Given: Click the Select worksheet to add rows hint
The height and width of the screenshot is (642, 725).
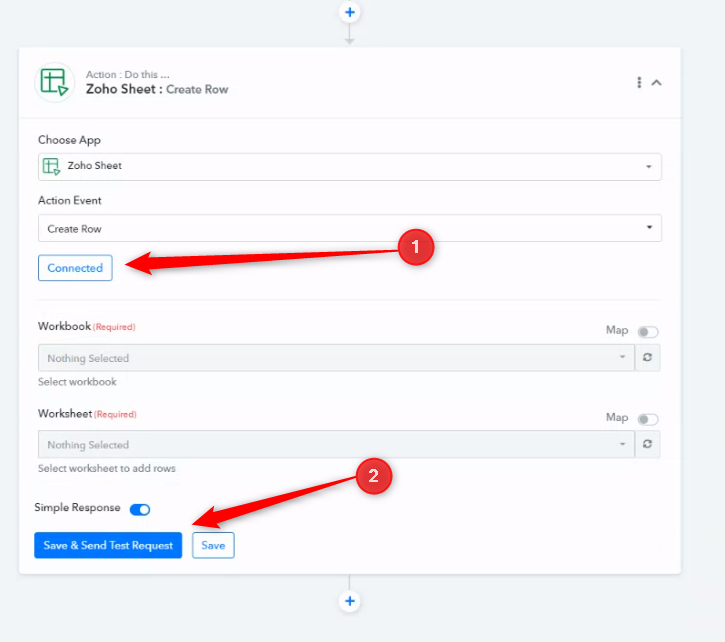Looking at the screenshot, I should pos(107,468).
